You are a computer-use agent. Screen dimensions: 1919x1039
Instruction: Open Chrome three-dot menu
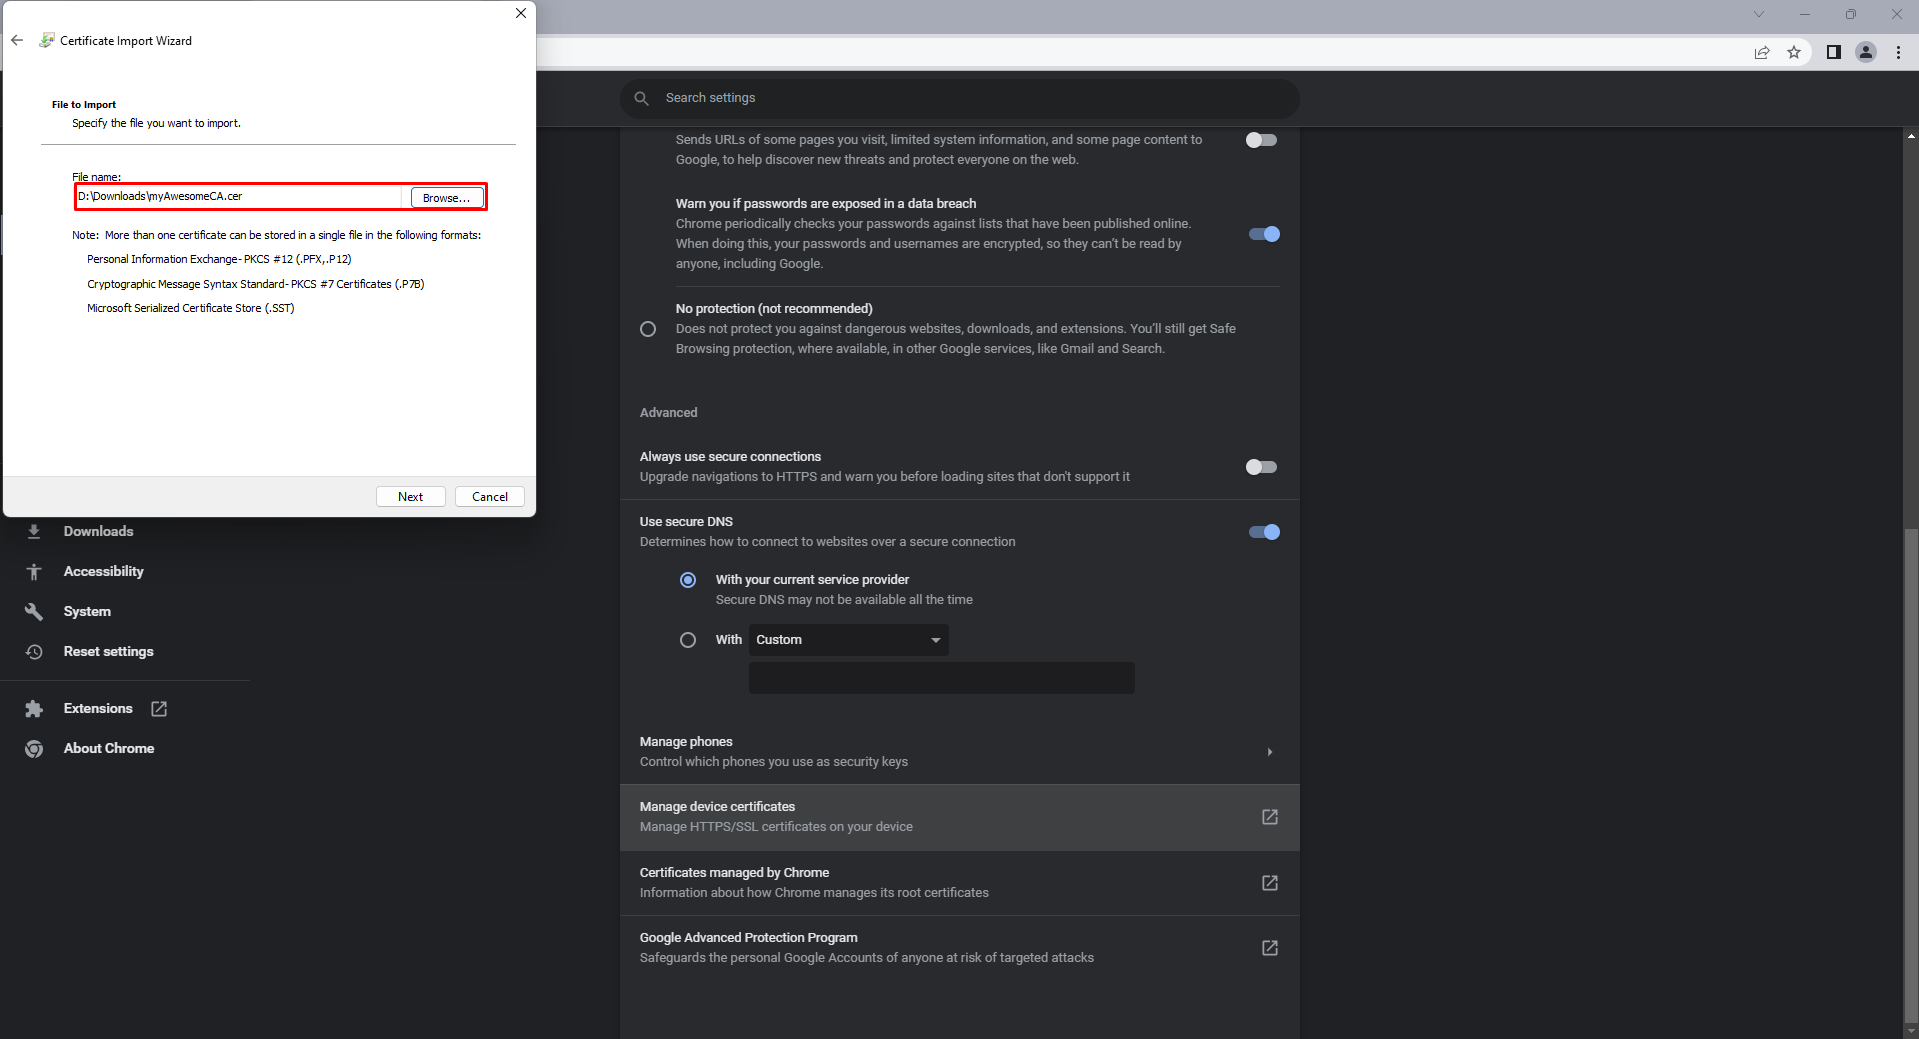[x=1898, y=53]
